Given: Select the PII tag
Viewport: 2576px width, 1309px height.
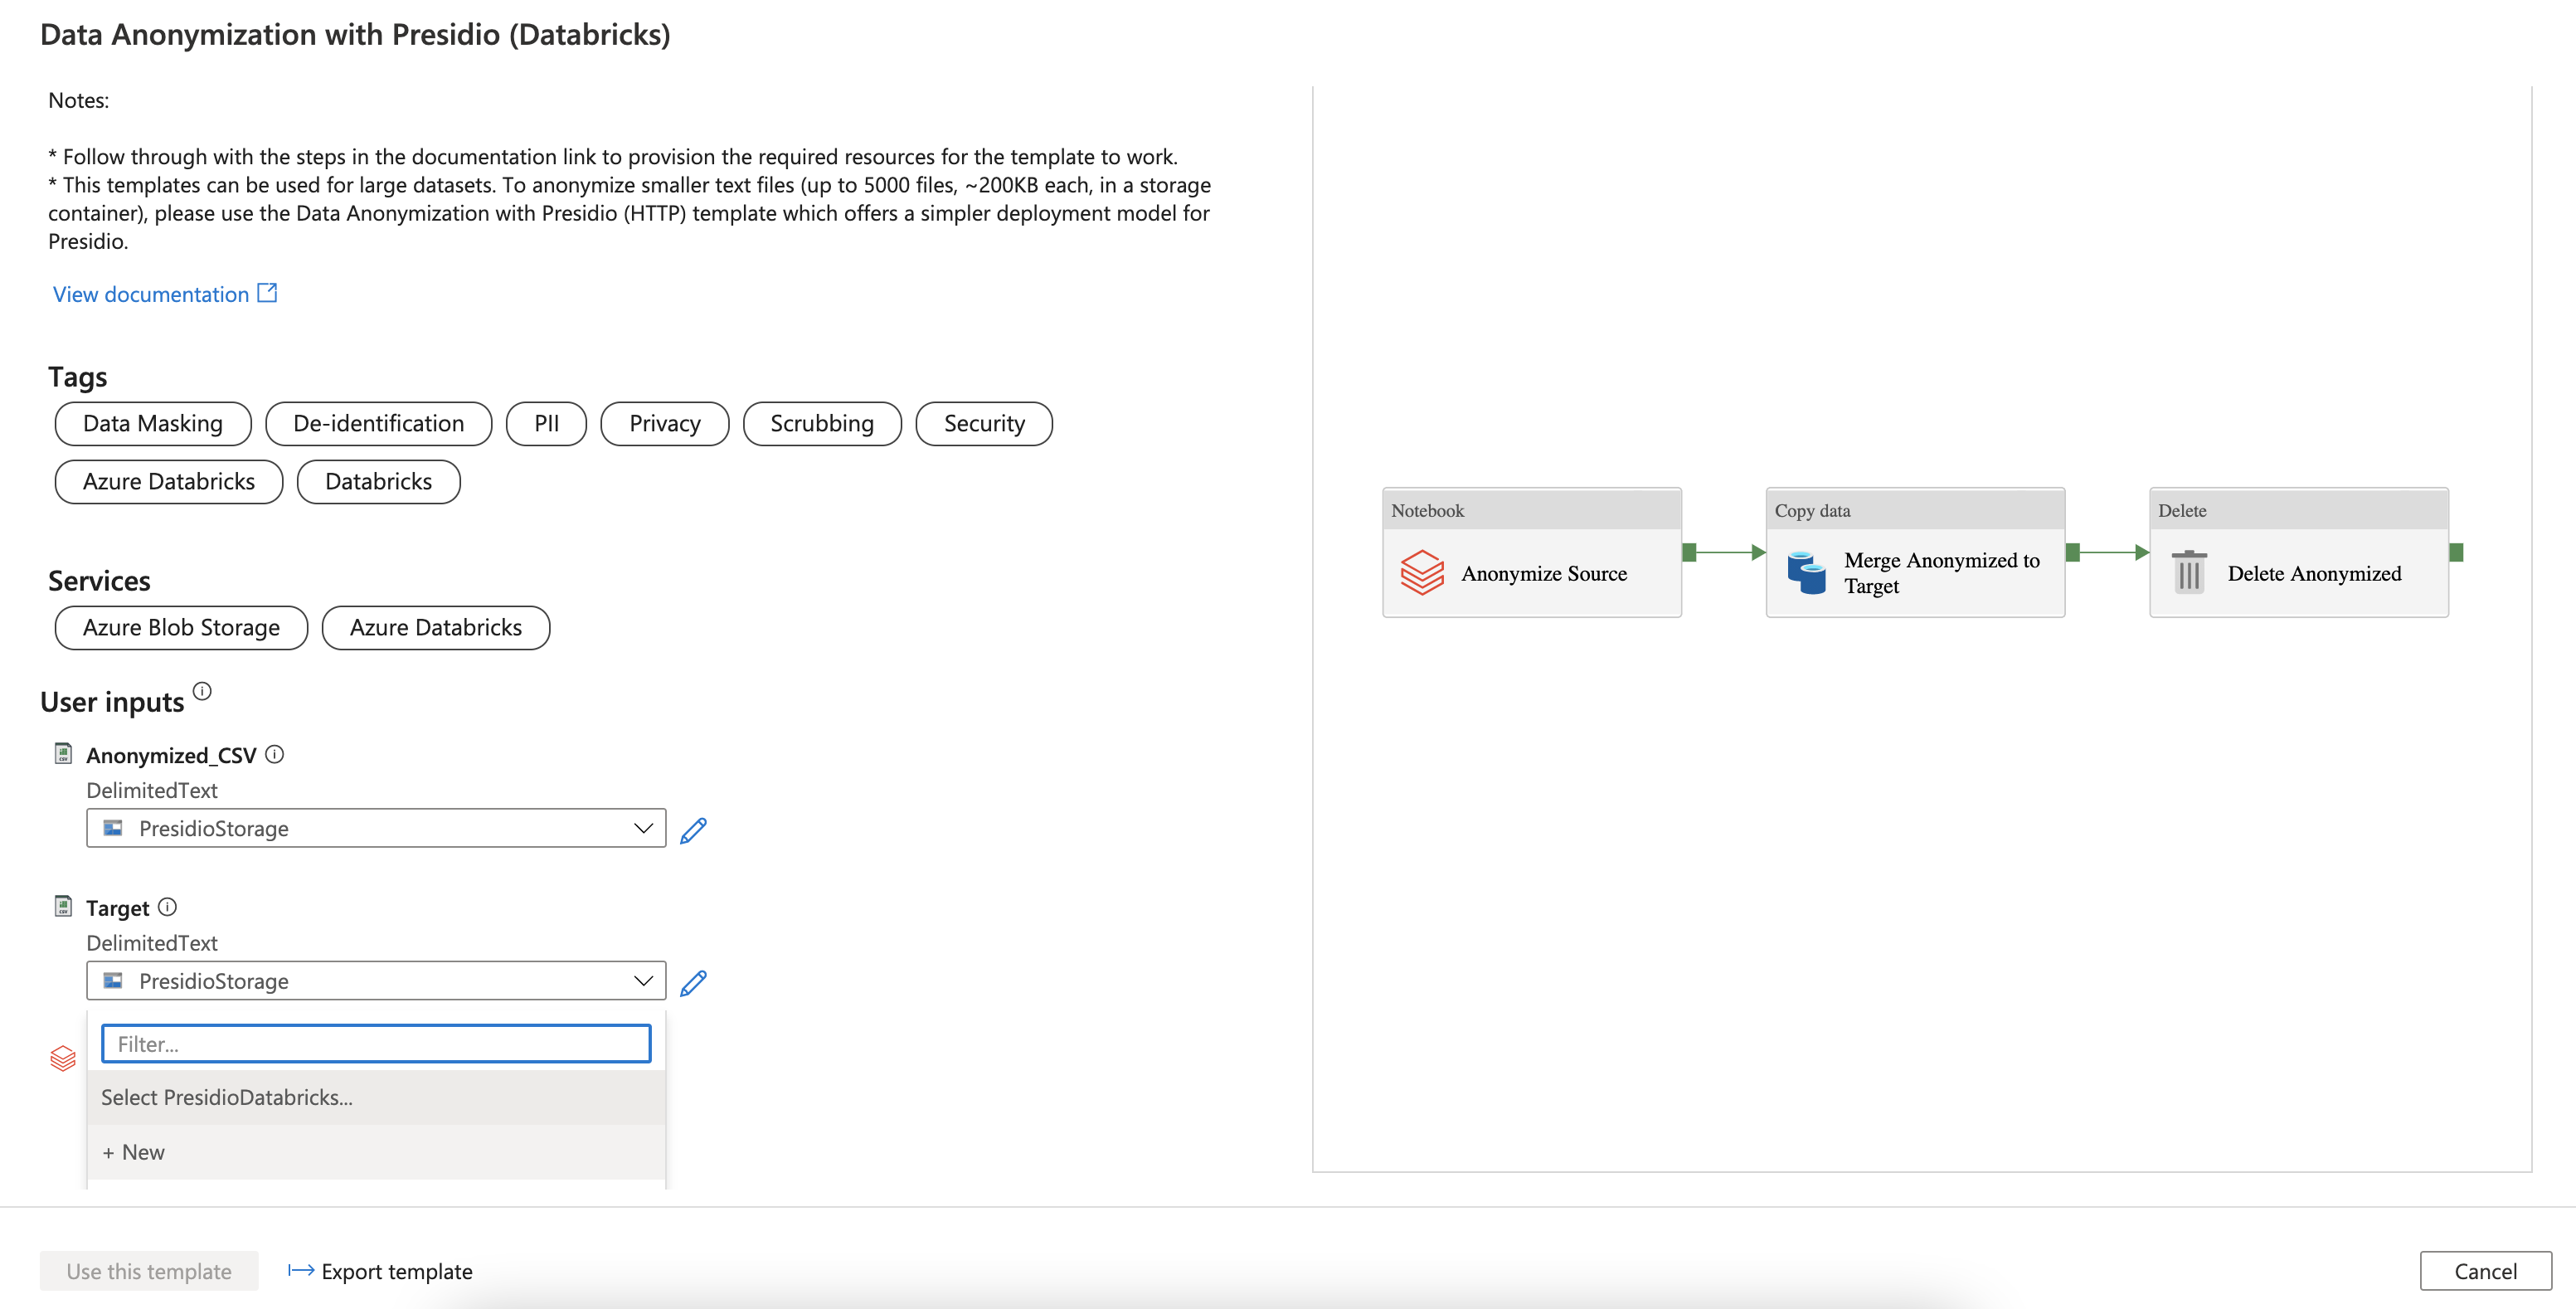Looking at the screenshot, I should pos(546,423).
